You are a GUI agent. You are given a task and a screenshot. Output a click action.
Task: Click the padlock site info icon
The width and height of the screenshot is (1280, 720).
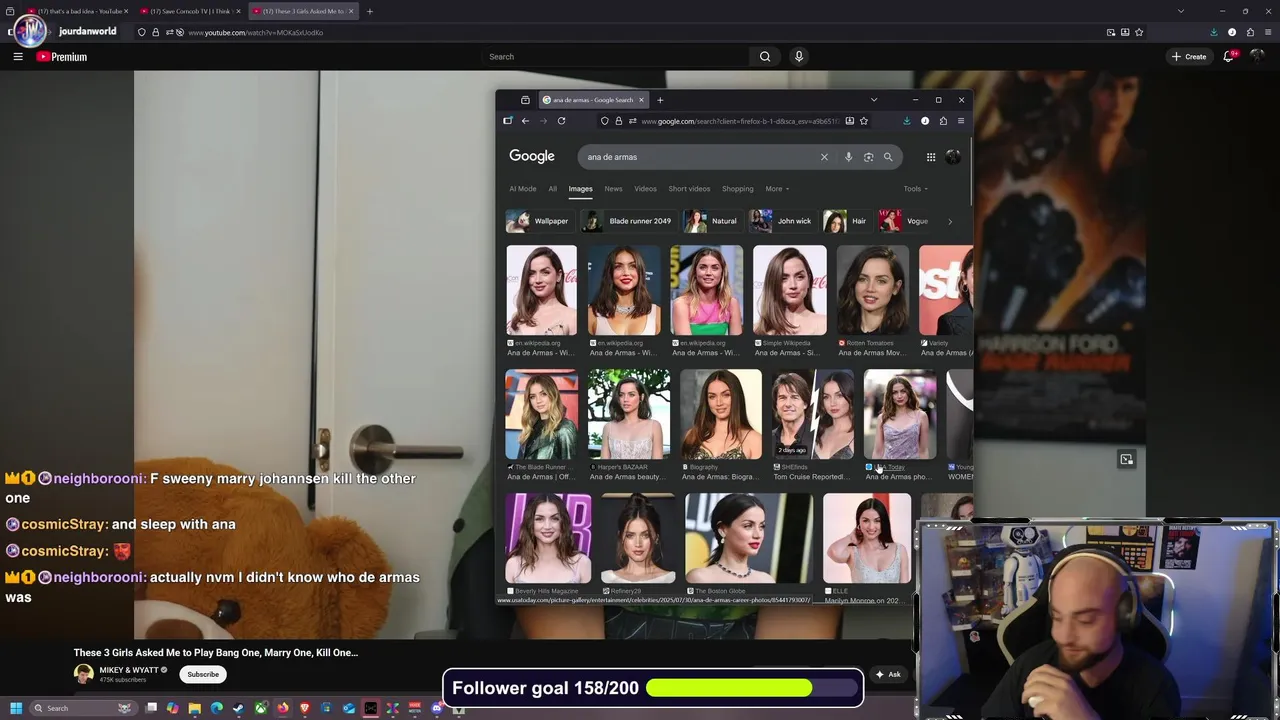coord(618,121)
